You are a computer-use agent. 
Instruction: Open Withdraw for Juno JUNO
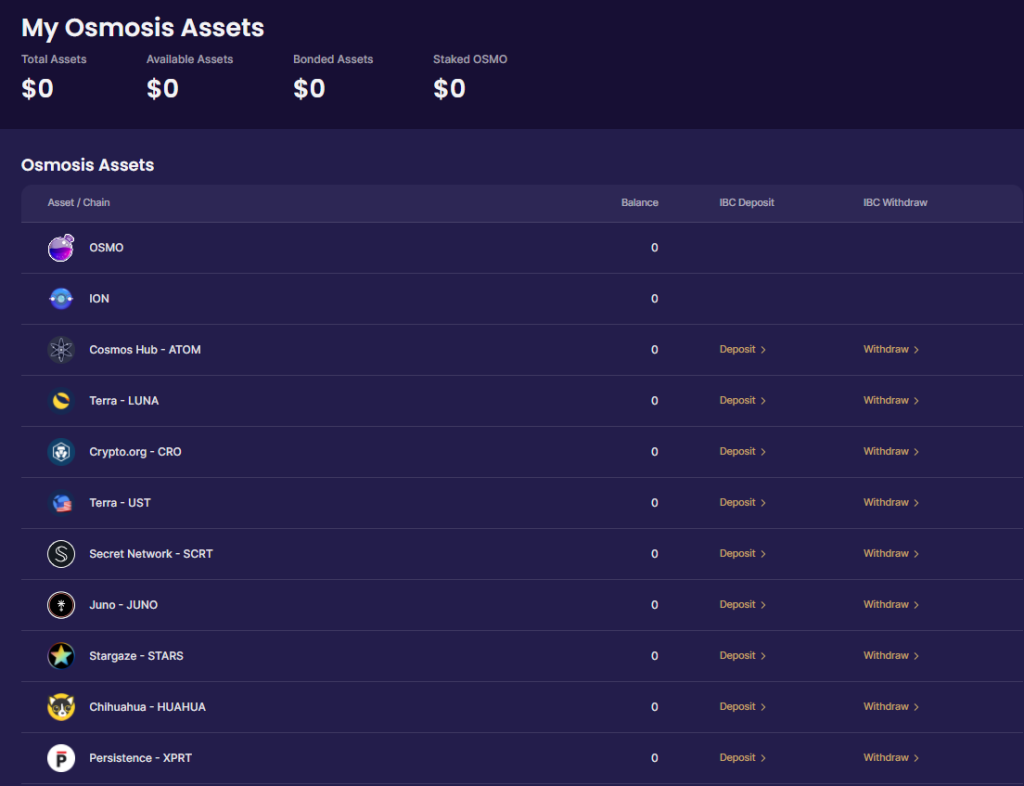click(x=891, y=605)
